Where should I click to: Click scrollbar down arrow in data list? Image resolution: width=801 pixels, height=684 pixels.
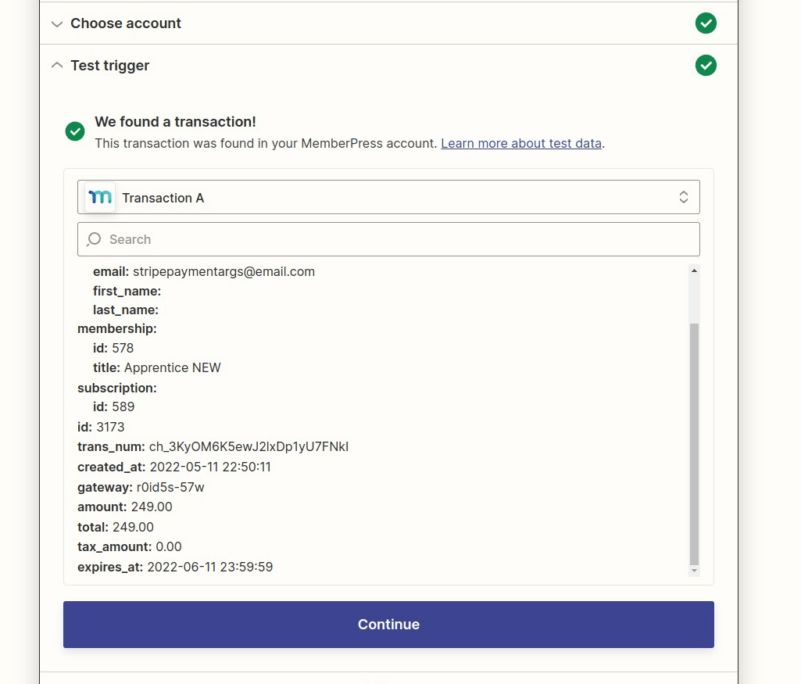click(694, 570)
